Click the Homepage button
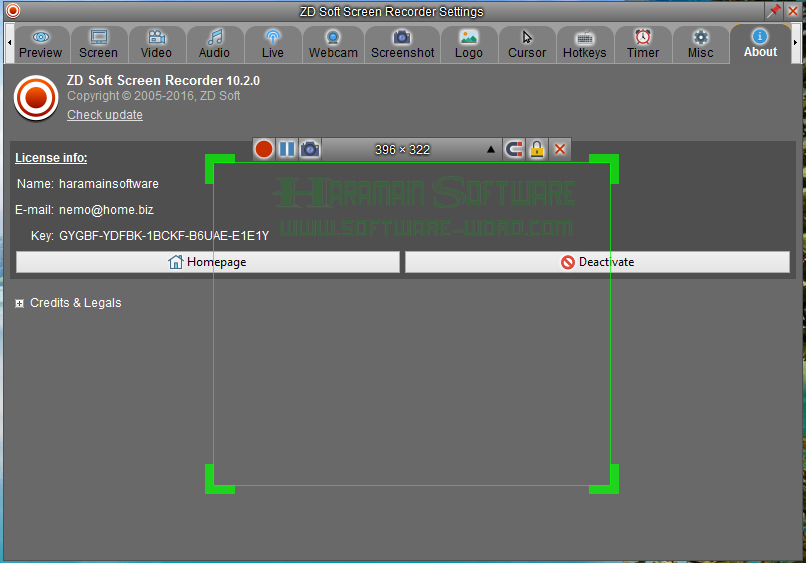The image size is (806, 563). (x=208, y=262)
